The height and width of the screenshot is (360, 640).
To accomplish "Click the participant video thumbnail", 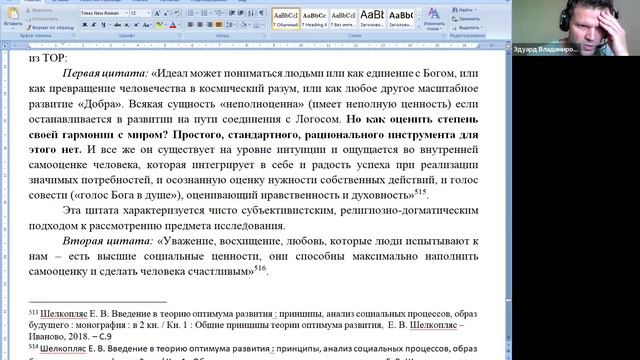I will click(576, 28).
